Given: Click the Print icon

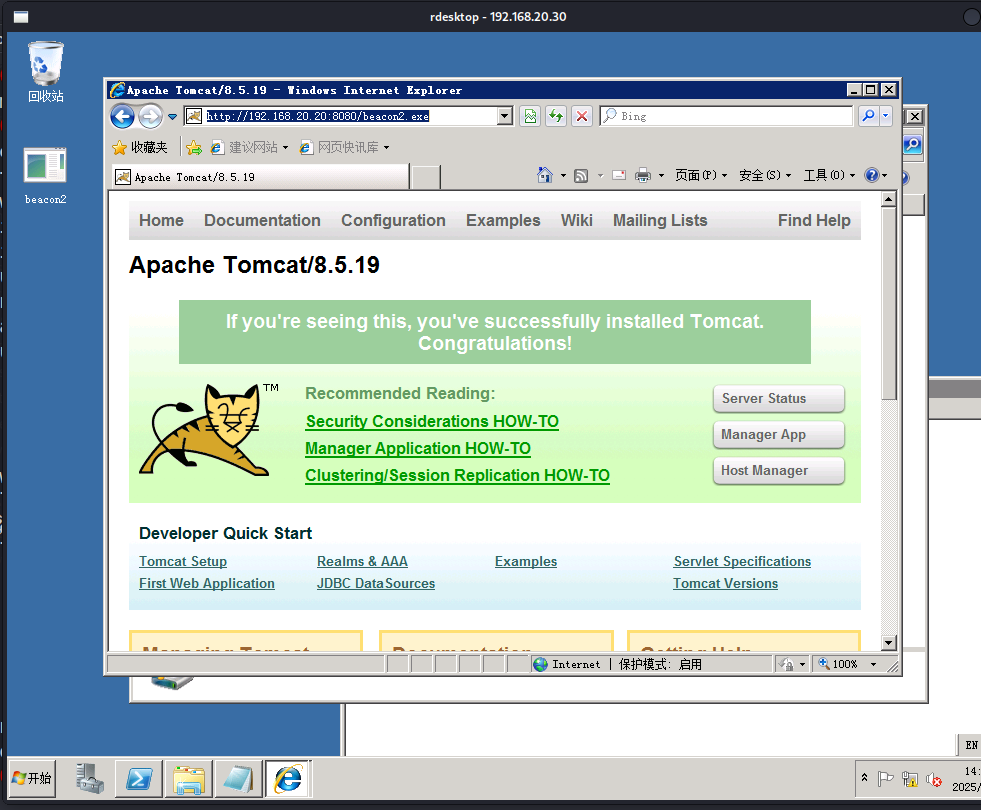Looking at the screenshot, I should [643, 176].
